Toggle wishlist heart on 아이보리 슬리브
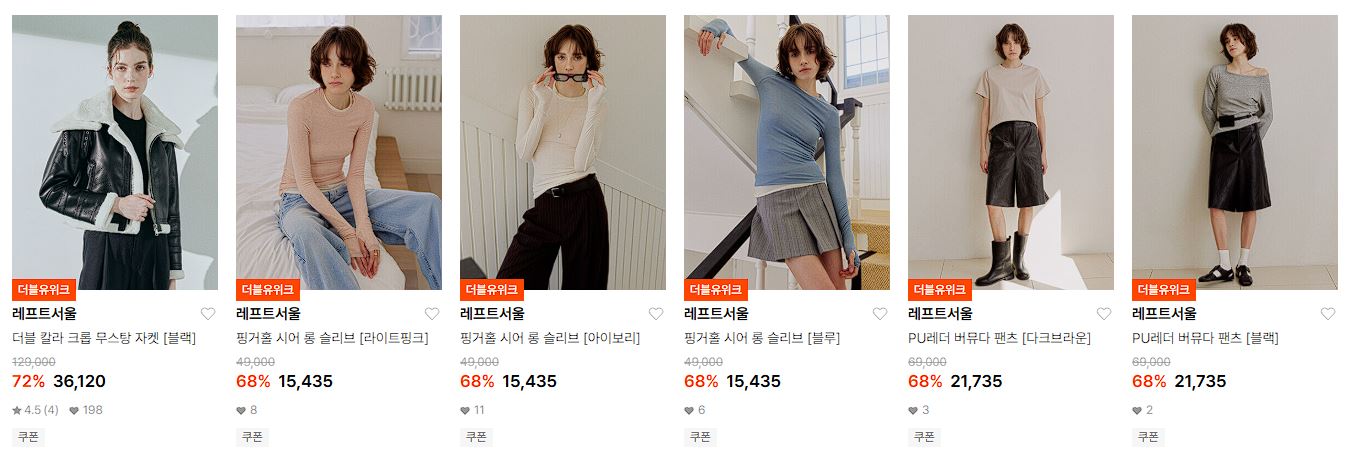Viewport: 1347px width, 464px height. [656, 314]
